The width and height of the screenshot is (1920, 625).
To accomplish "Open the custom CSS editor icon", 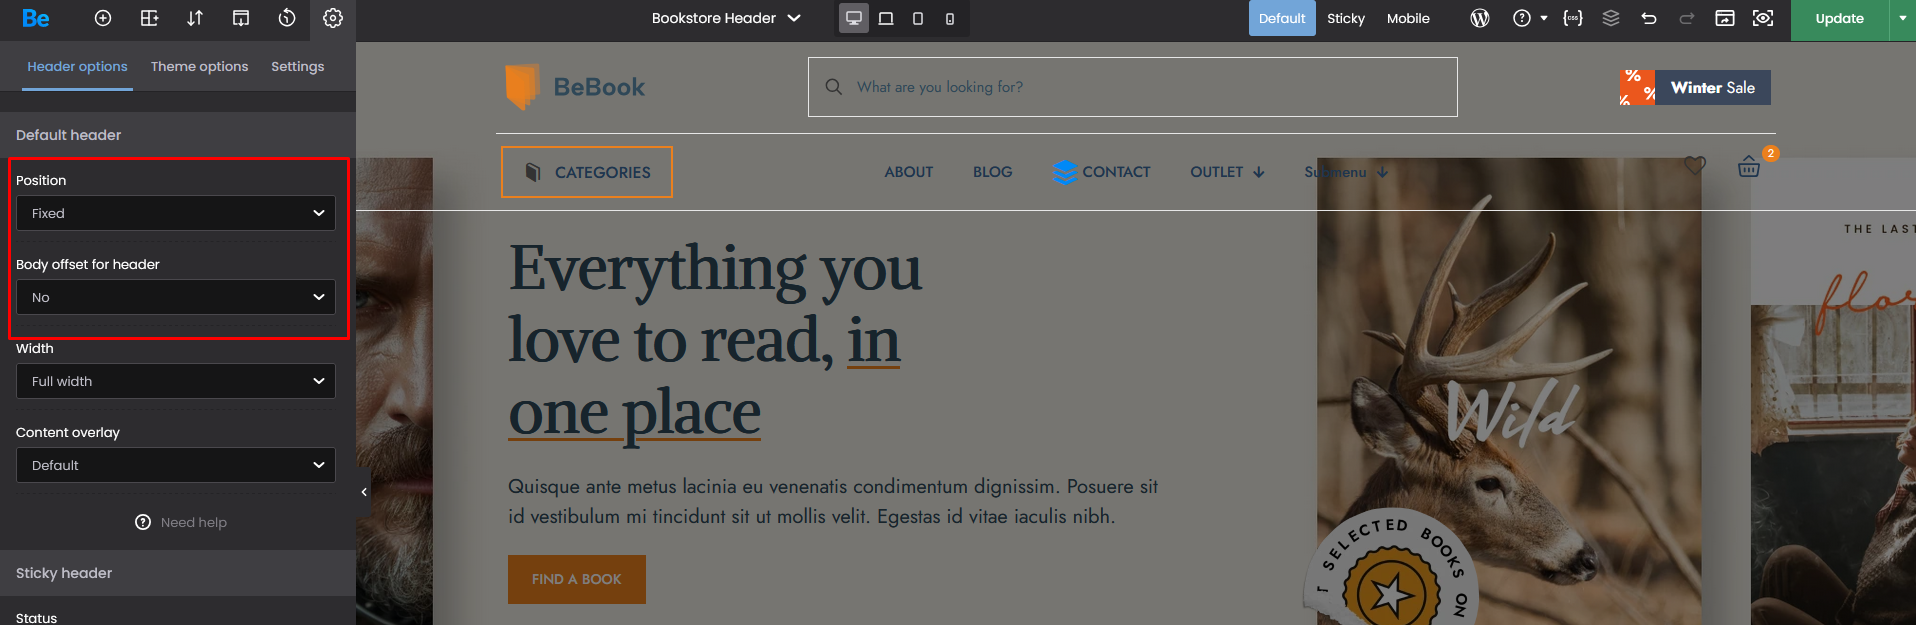I will tap(1573, 18).
